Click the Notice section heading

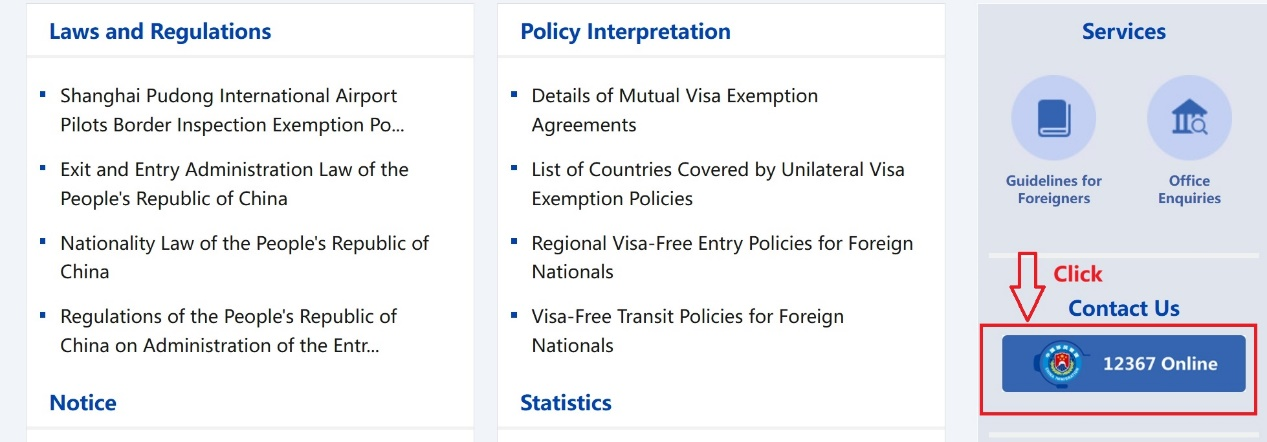pos(83,403)
